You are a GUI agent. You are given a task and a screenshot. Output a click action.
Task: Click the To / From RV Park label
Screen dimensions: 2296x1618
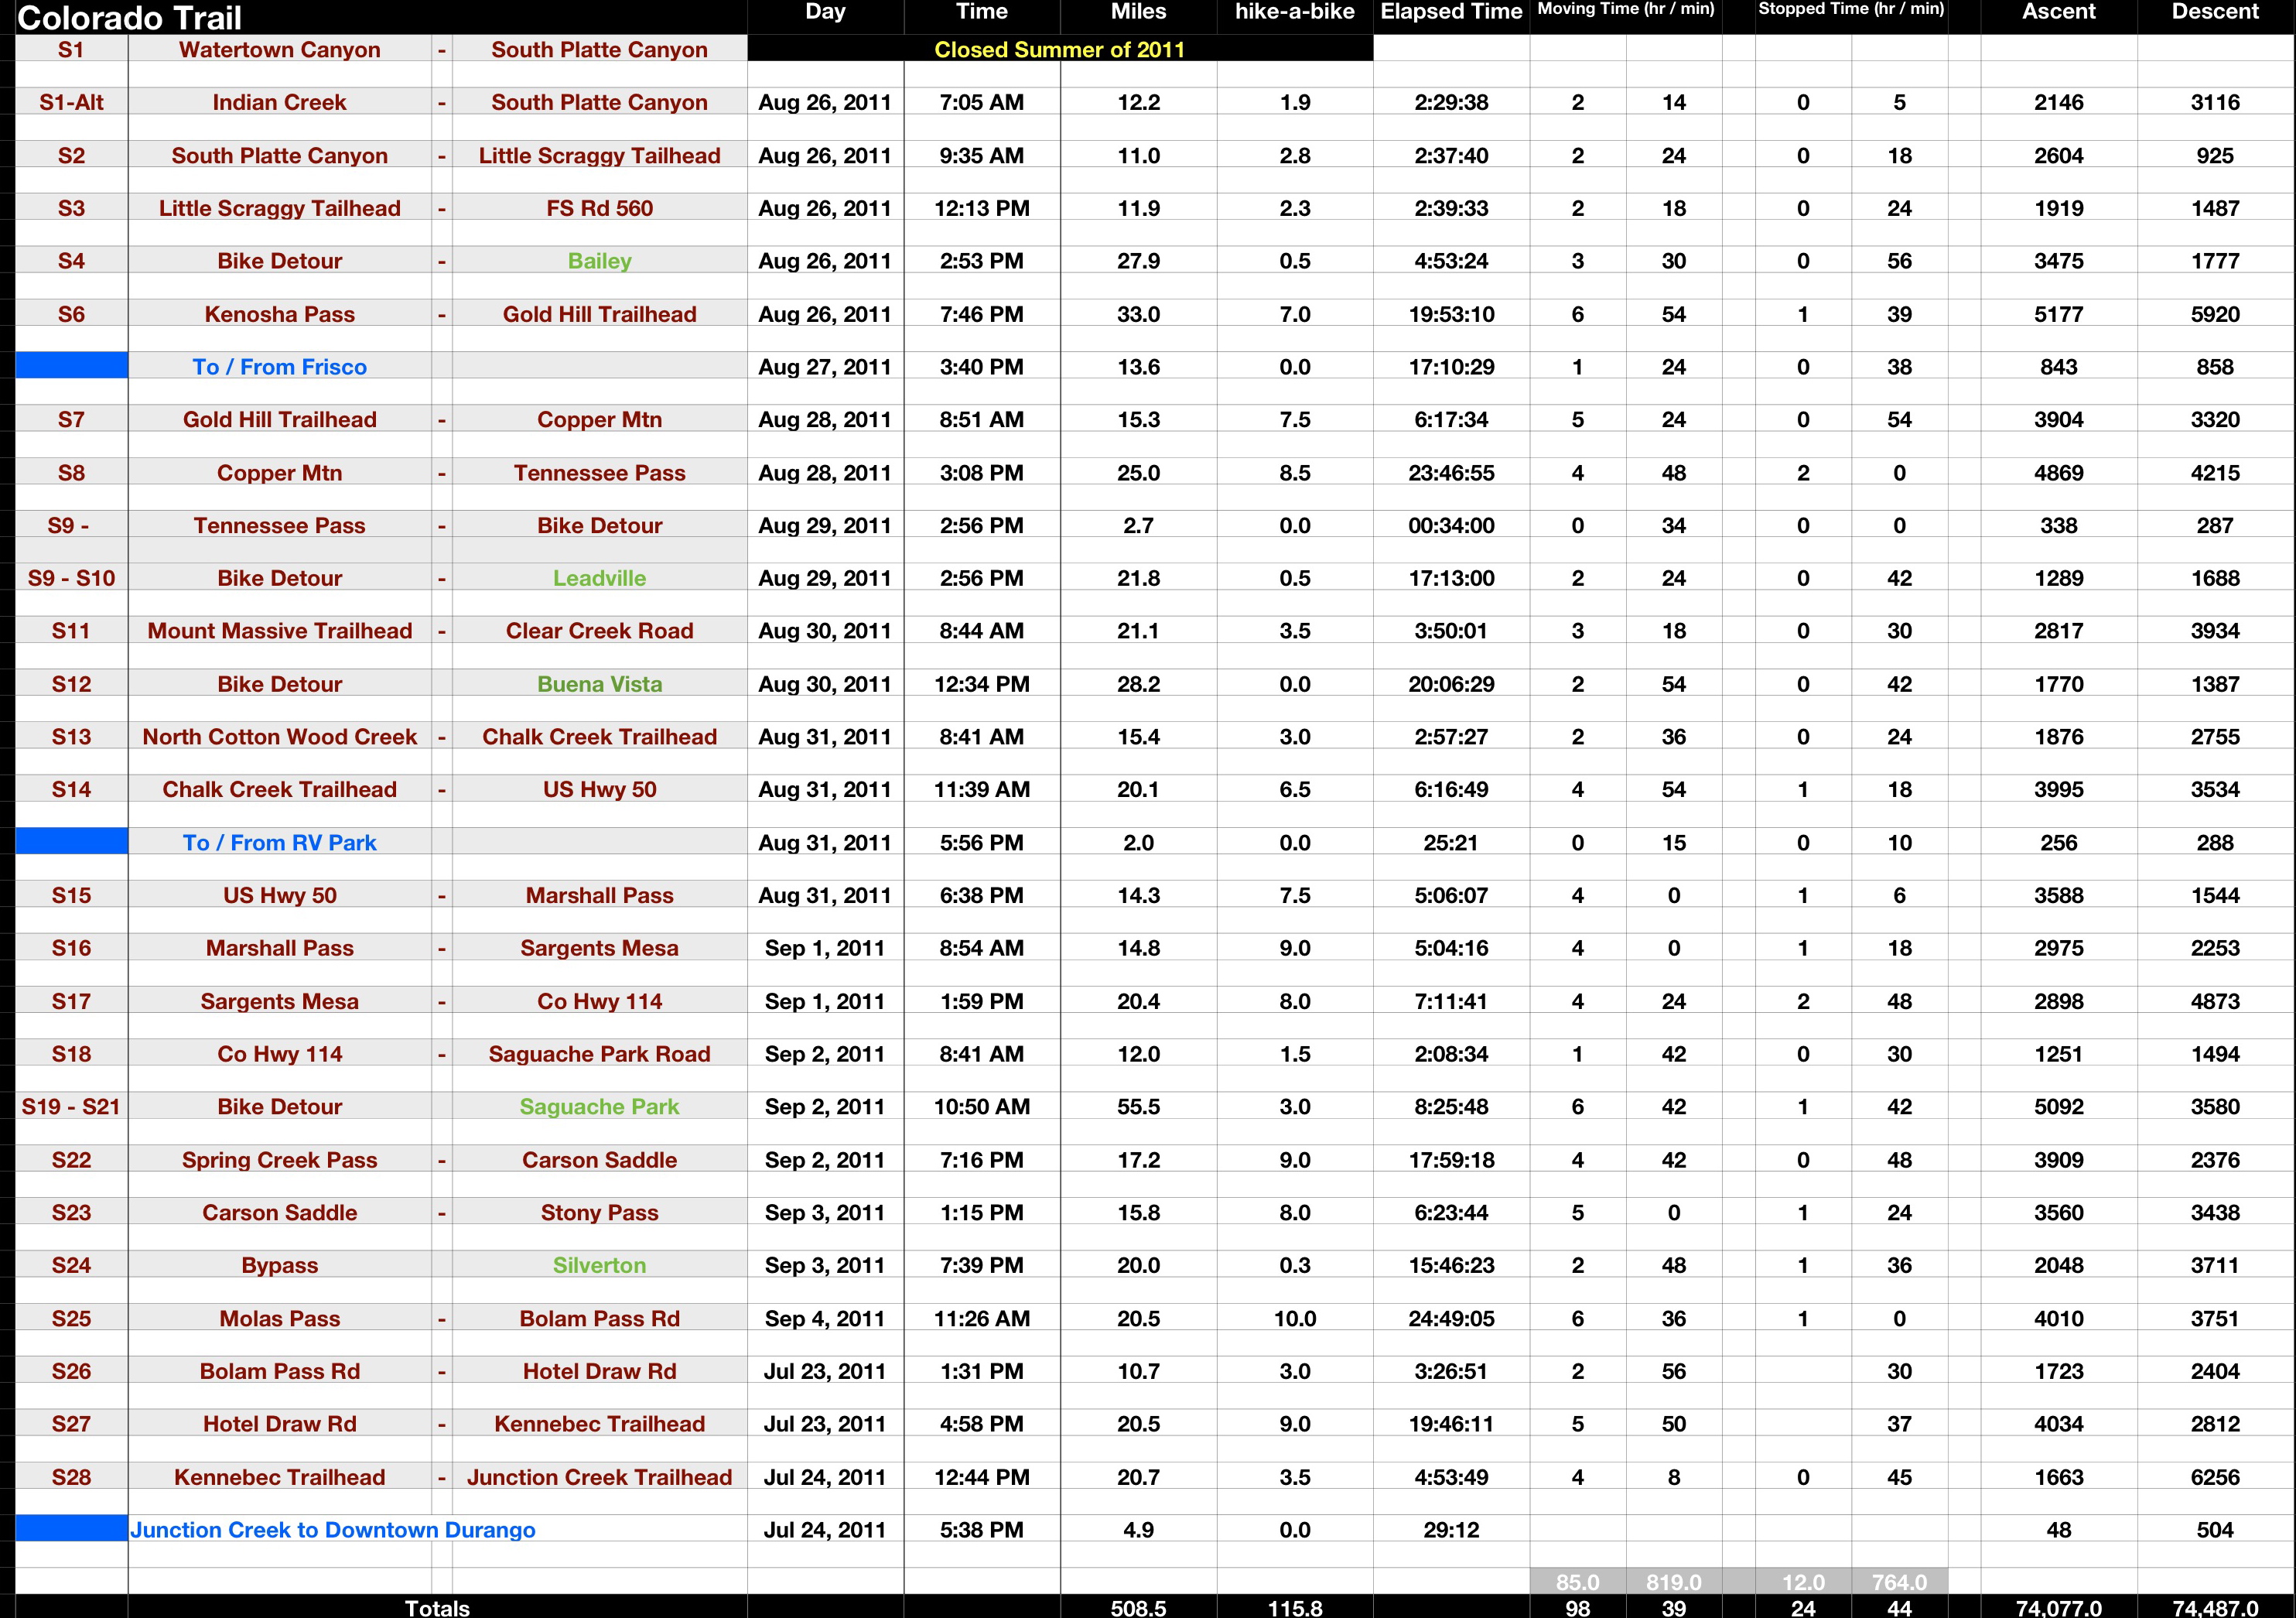pos(279,843)
